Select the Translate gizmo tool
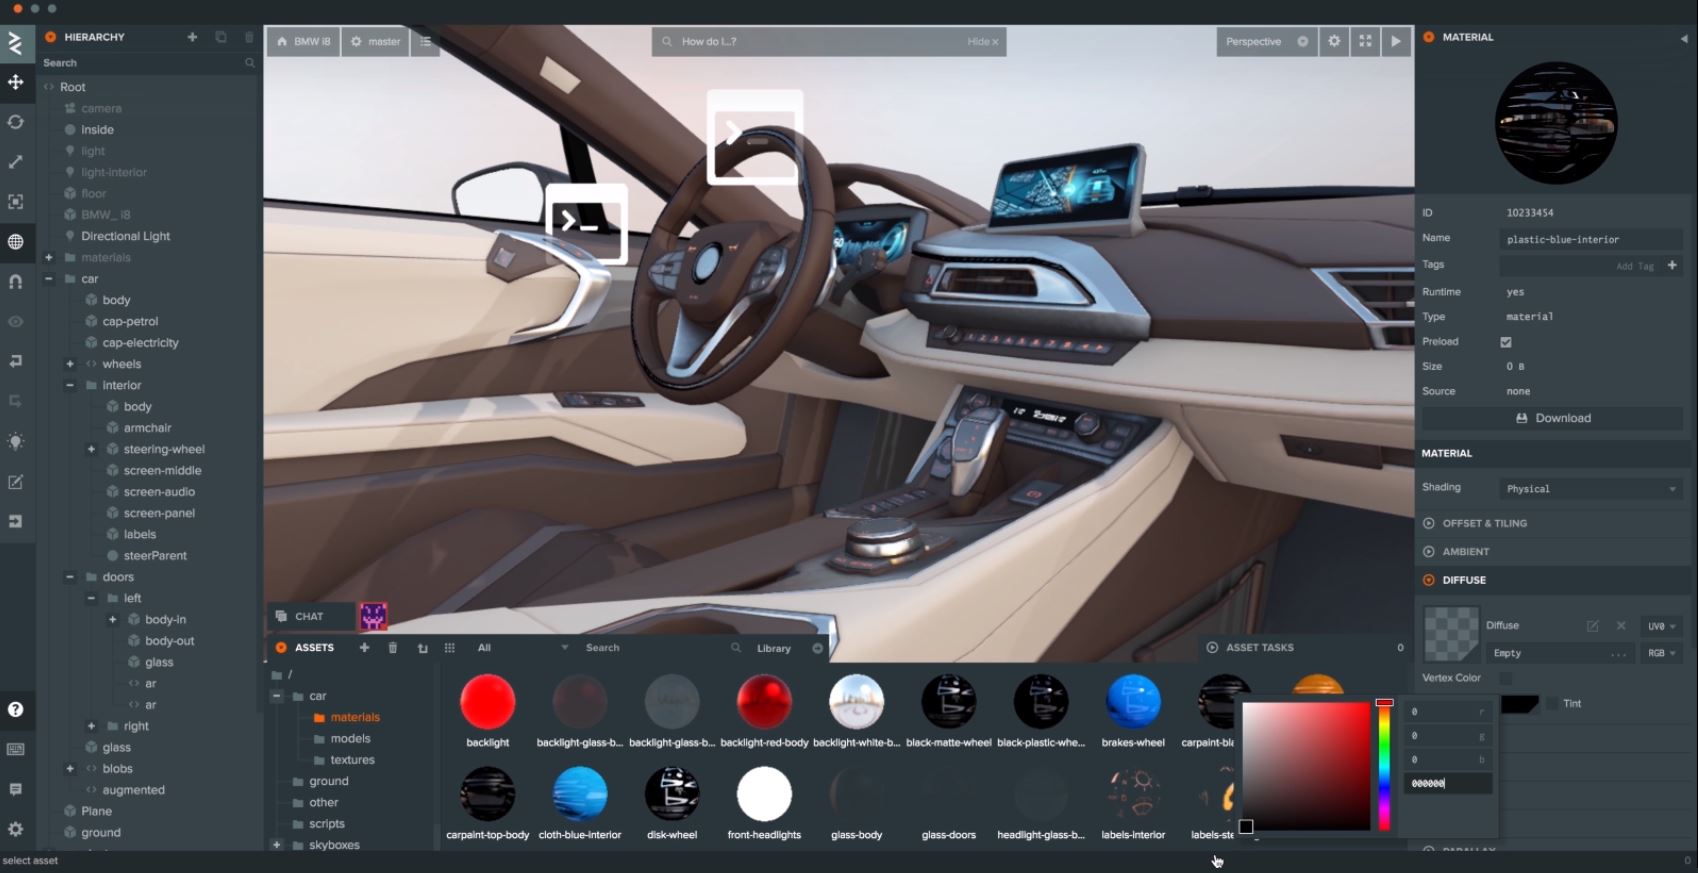1698x873 pixels. (15, 82)
